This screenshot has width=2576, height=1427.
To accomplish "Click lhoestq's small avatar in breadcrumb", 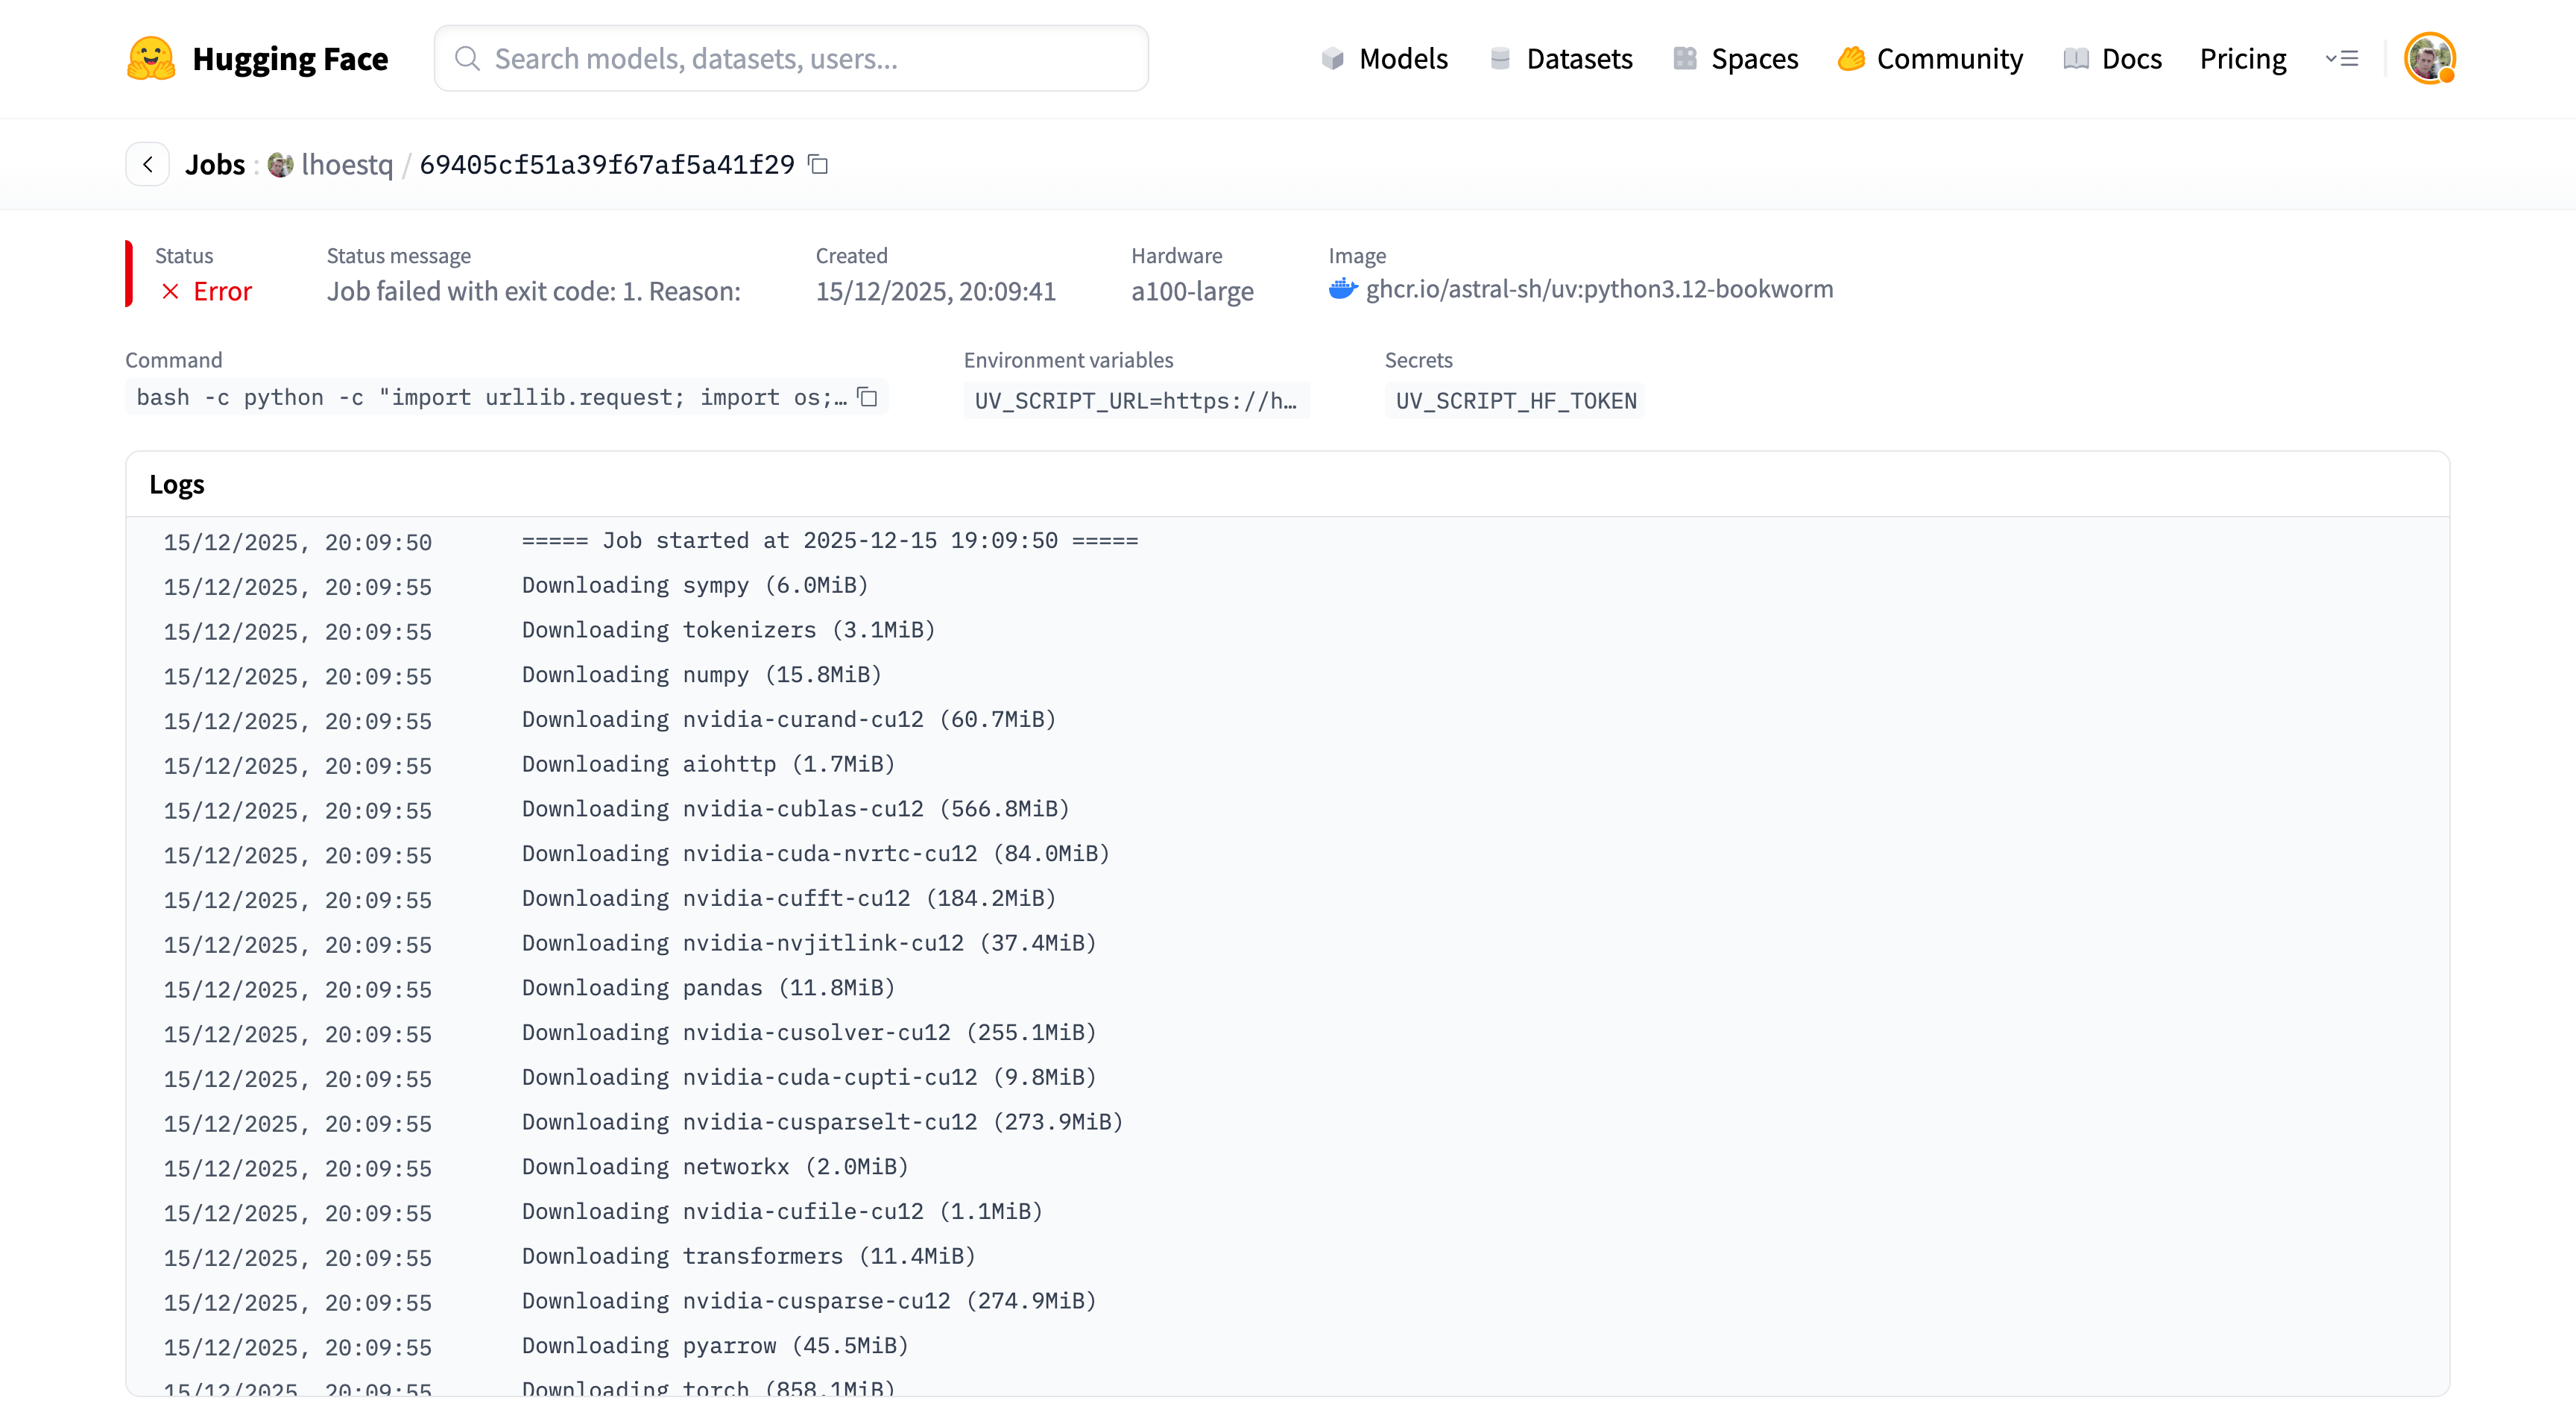I will (x=280, y=165).
